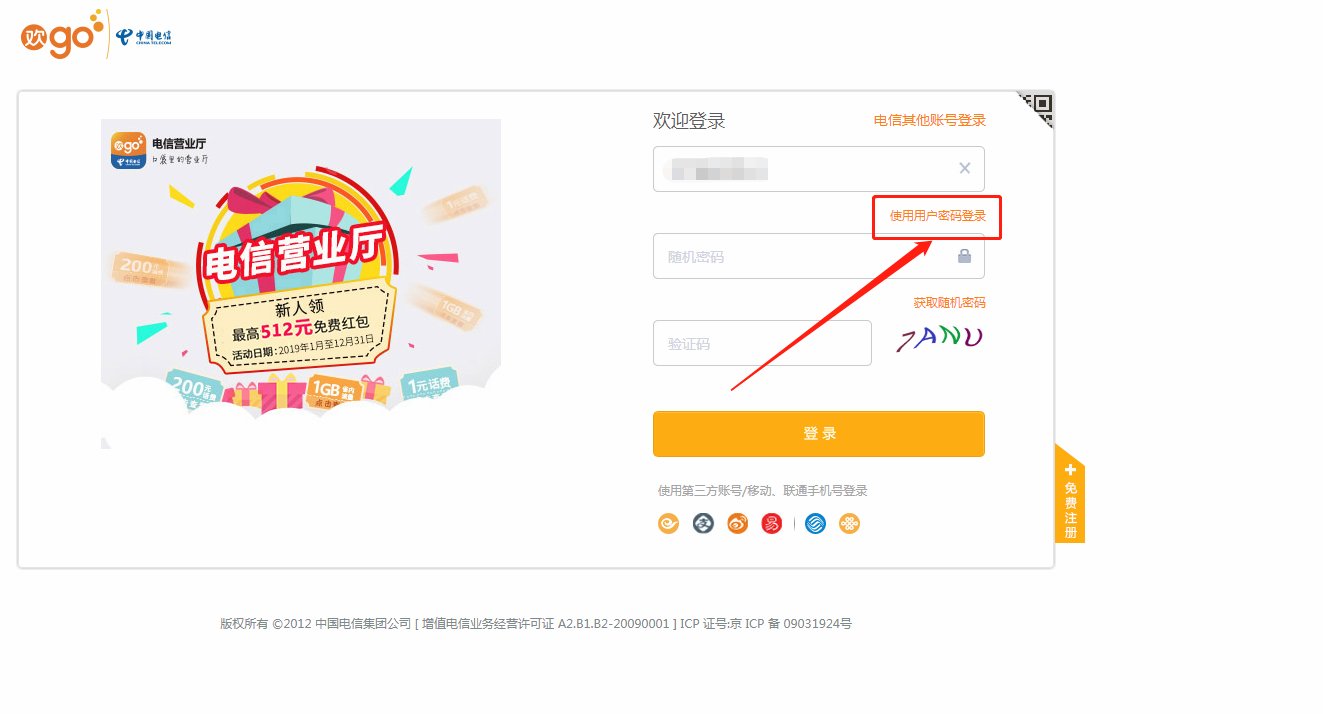The width and height of the screenshot is (1323, 714).
Task: Select the NetEase login icon
Action: click(x=771, y=523)
